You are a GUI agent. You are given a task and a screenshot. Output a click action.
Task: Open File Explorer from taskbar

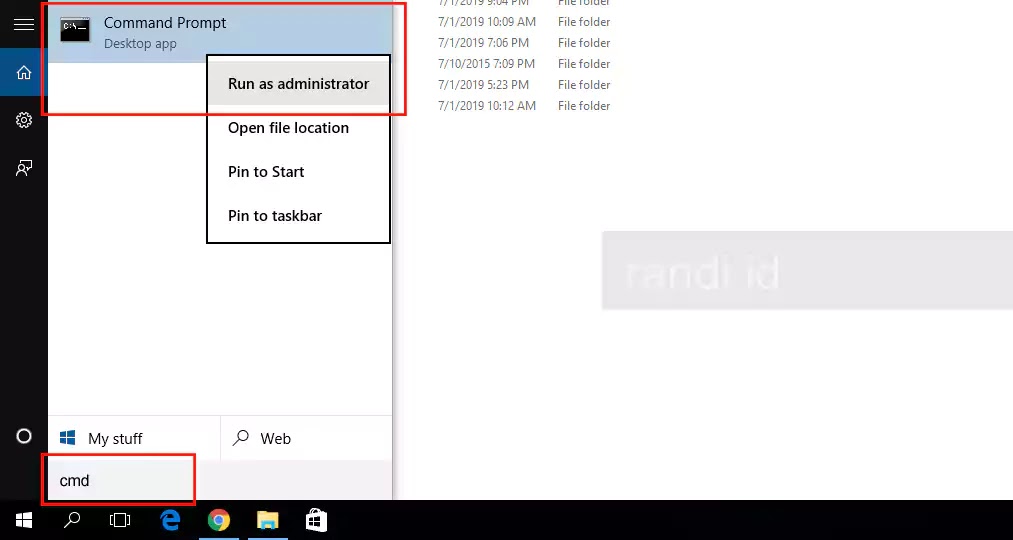[x=267, y=520]
